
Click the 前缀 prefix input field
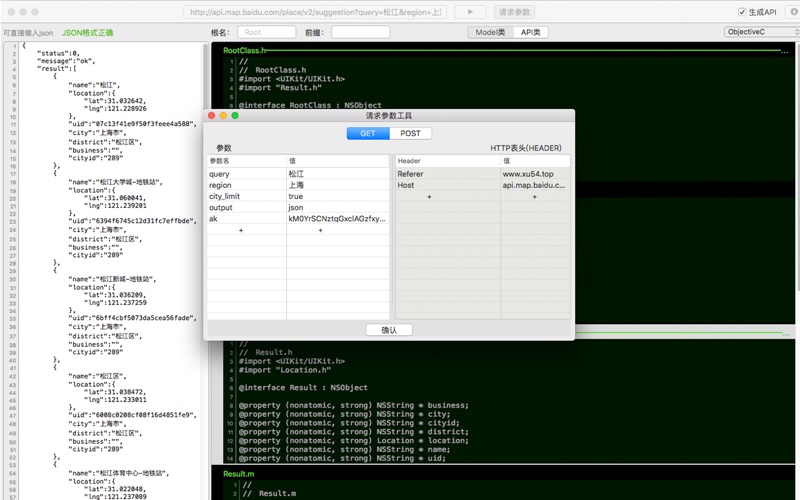click(360, 32)
